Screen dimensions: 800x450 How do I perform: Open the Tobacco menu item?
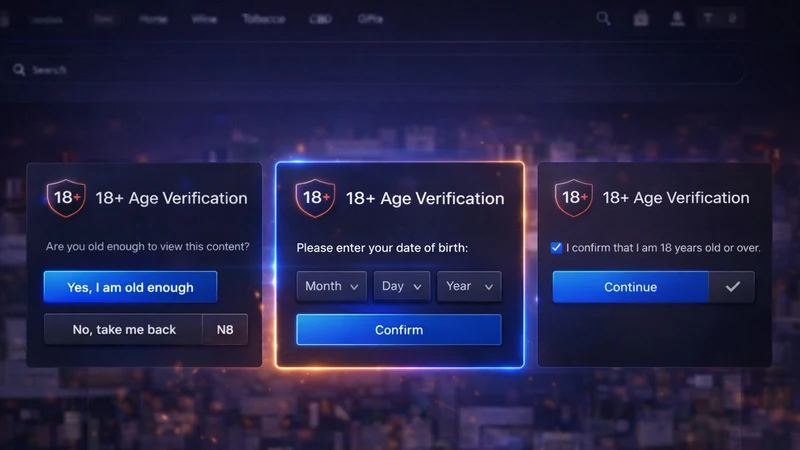click(x=264, y=19)
